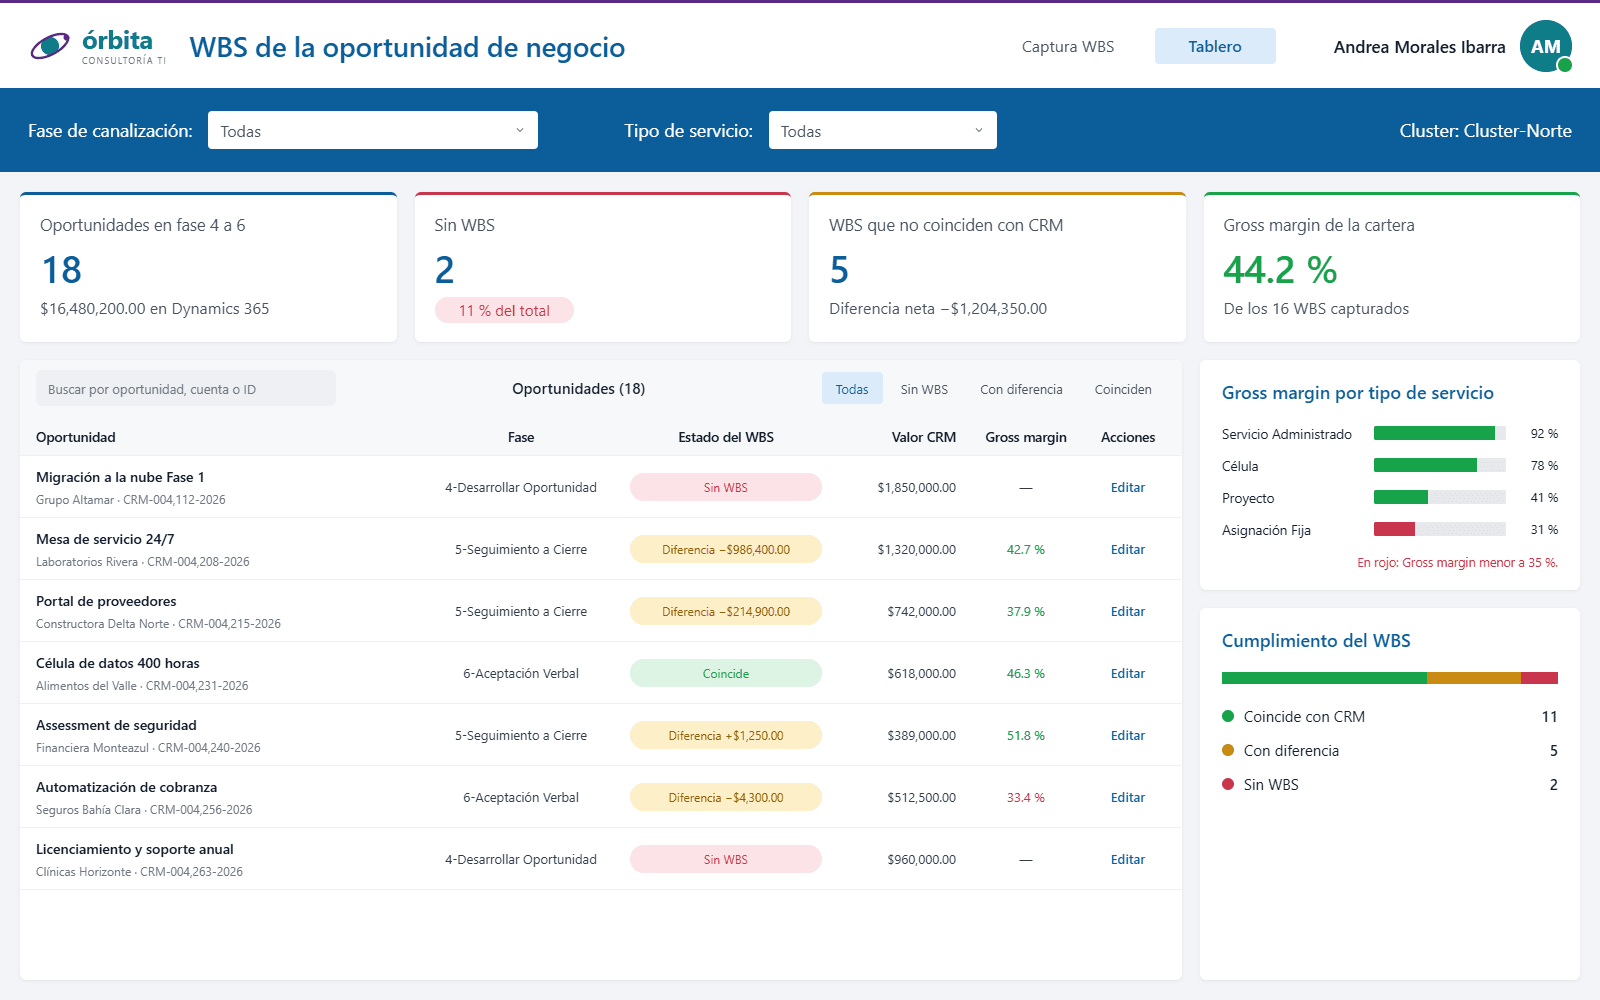Click the orange Con diferencia legend dot
The image size is (1600, 1000).
coord(1228,750)
